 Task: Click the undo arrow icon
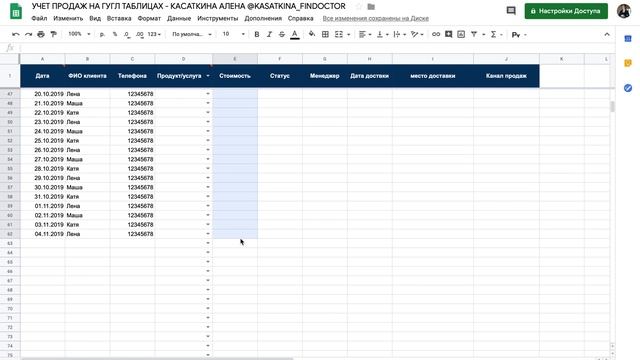point(16,35)
